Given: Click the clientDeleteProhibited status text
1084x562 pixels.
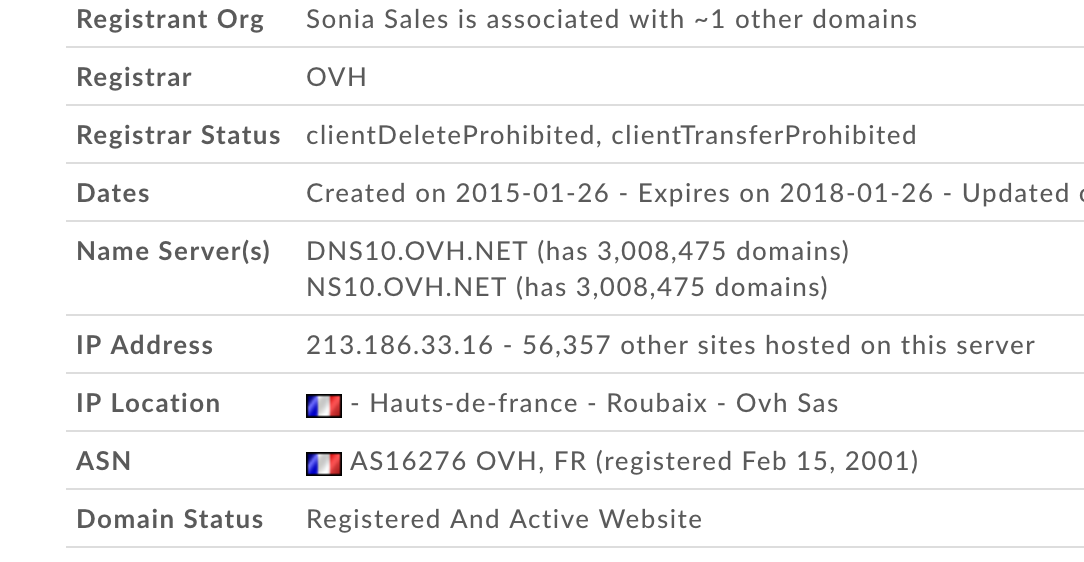Looking at the screenshot, I should click(450, 135).
